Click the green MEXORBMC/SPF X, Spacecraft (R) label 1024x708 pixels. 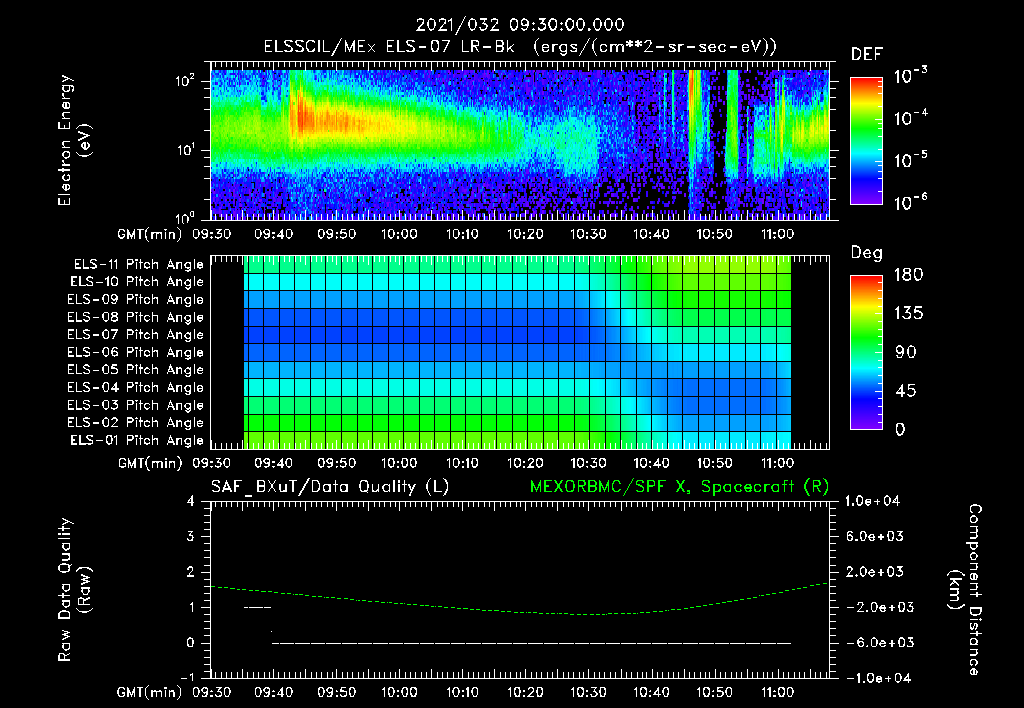coord(679,487)
